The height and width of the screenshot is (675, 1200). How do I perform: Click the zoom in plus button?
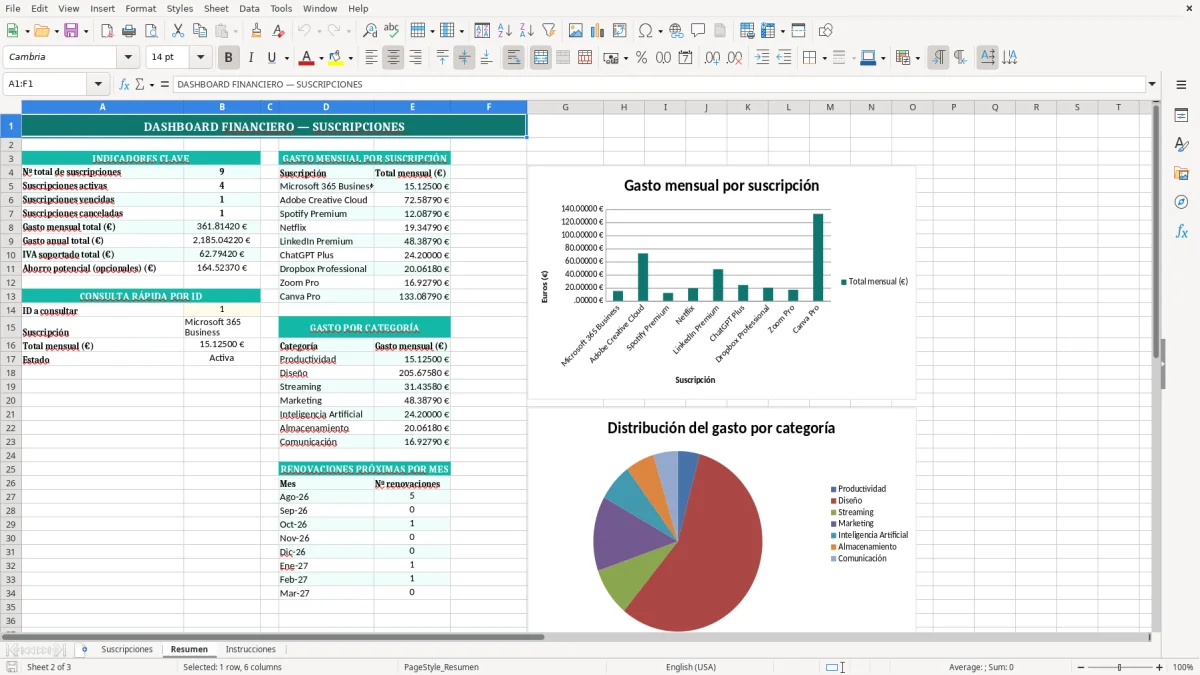pos(1160,667)
